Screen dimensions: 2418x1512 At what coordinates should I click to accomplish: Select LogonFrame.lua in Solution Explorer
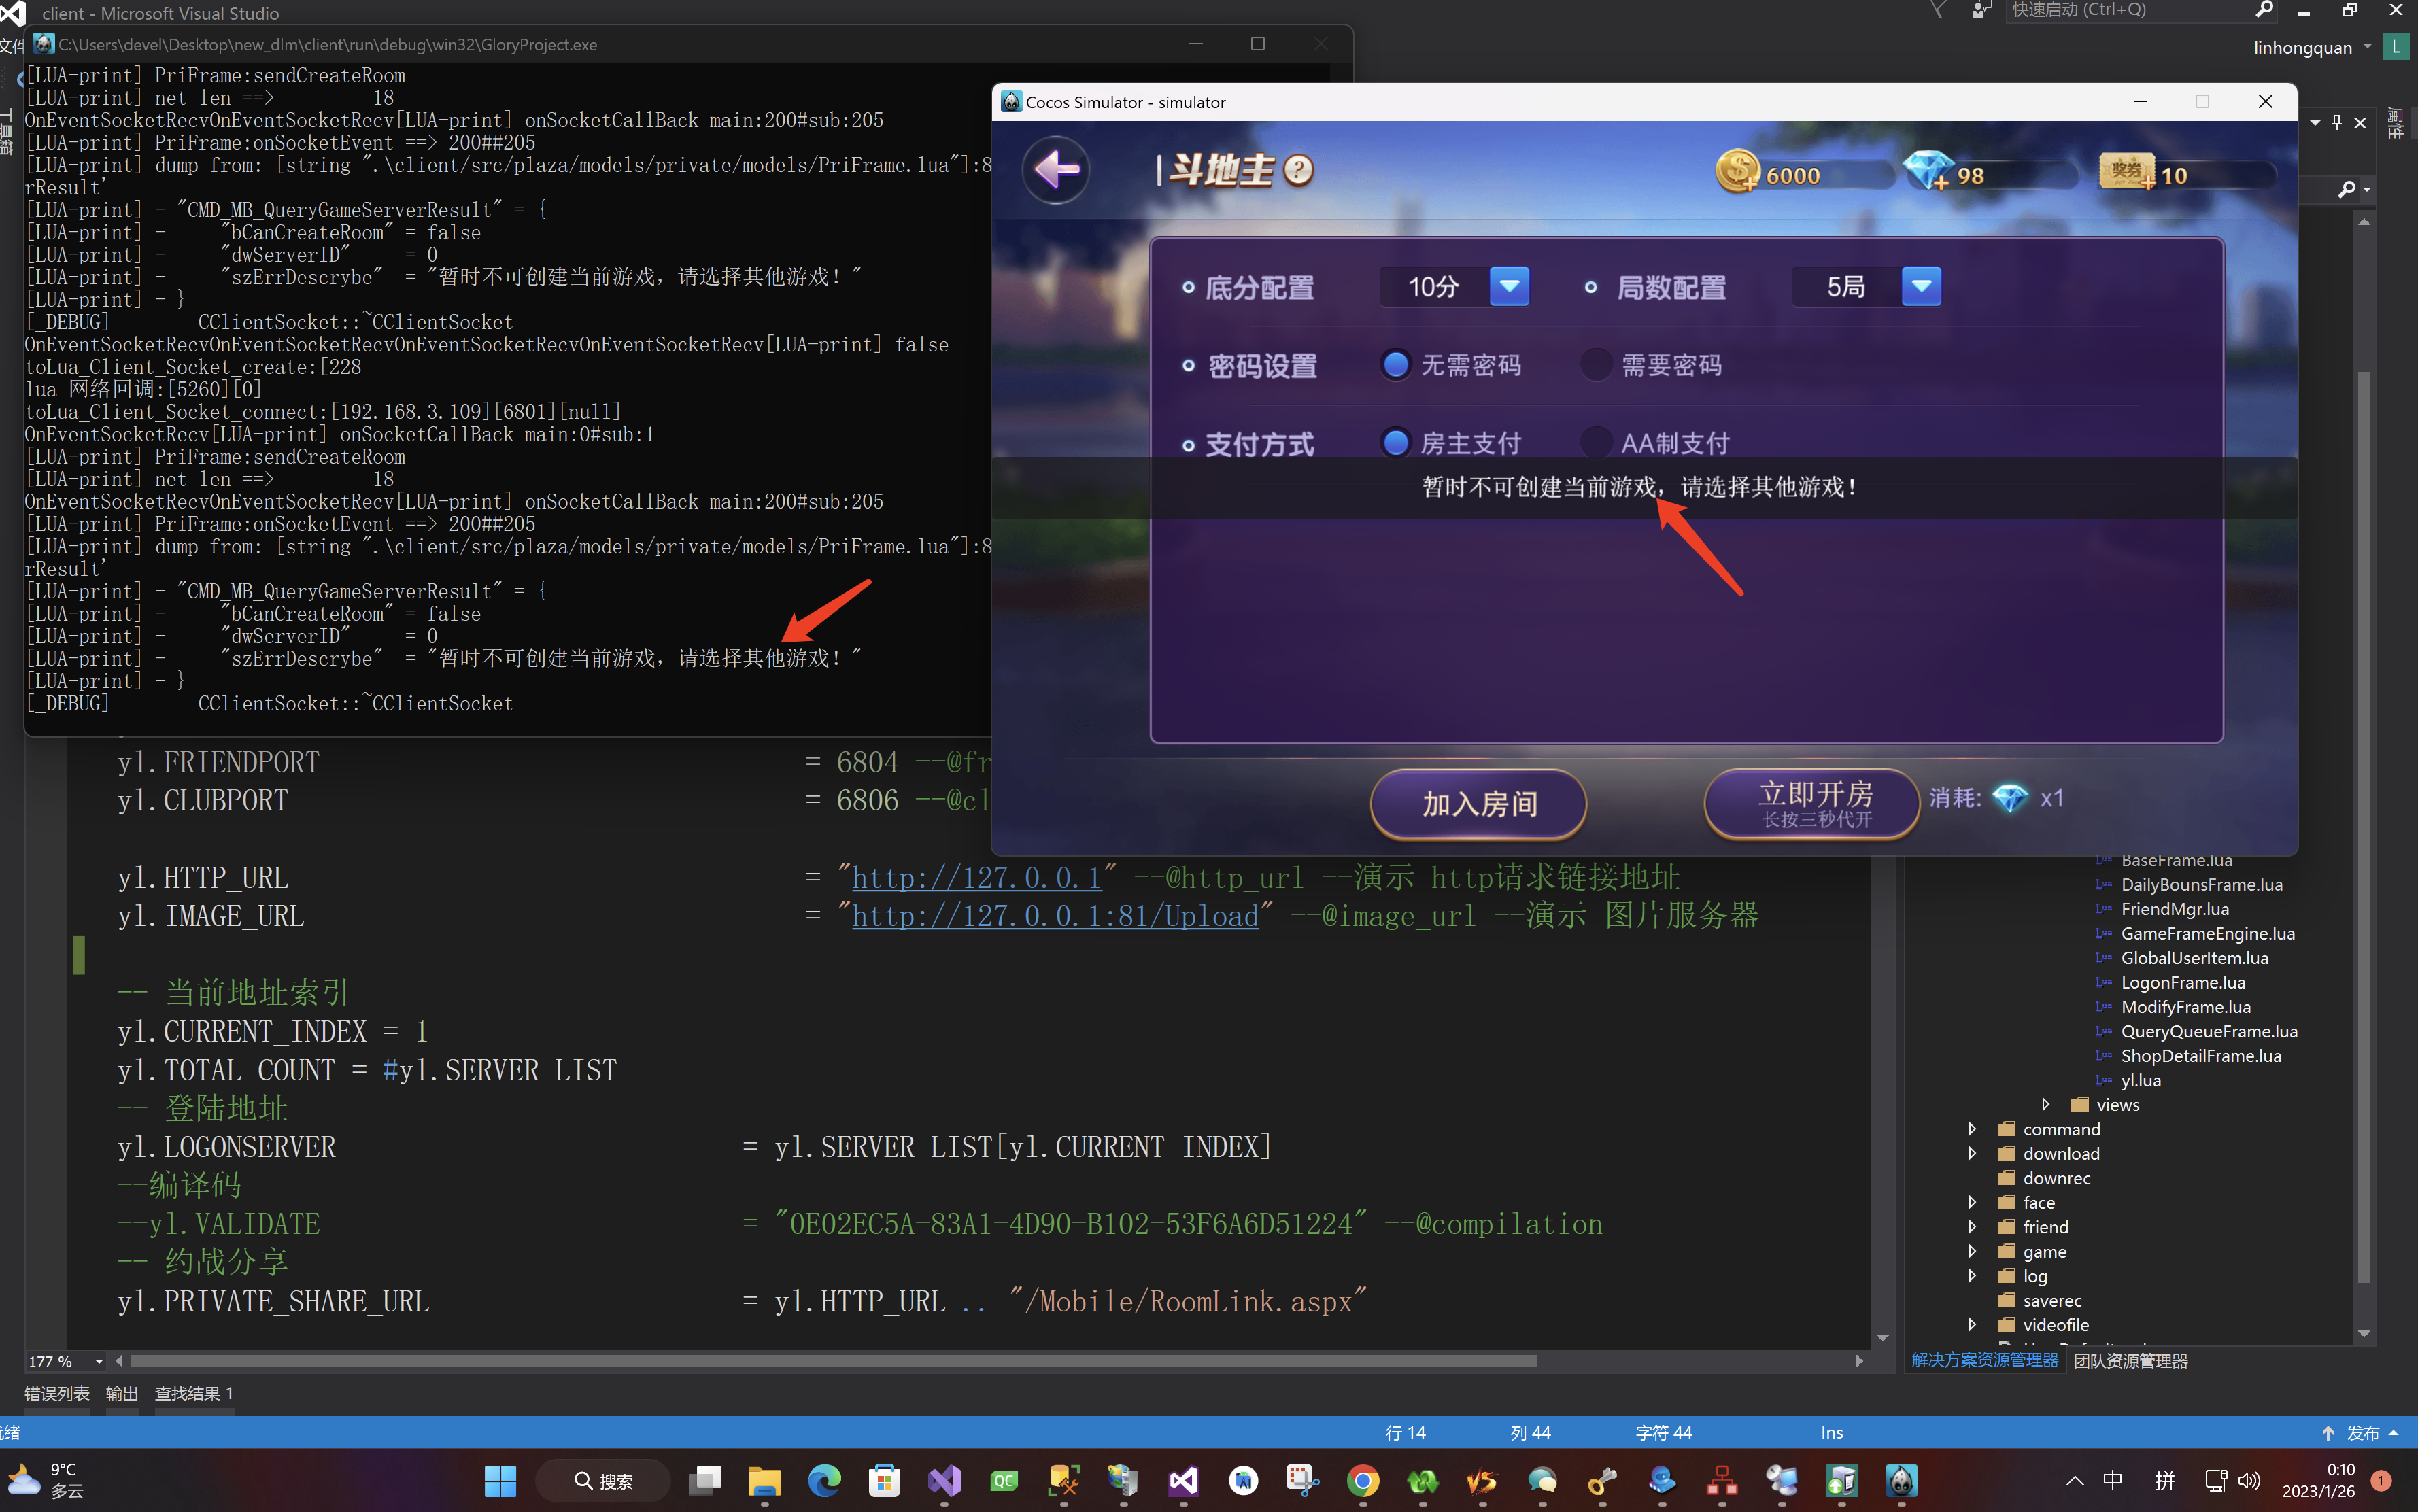click(2182, 982)
